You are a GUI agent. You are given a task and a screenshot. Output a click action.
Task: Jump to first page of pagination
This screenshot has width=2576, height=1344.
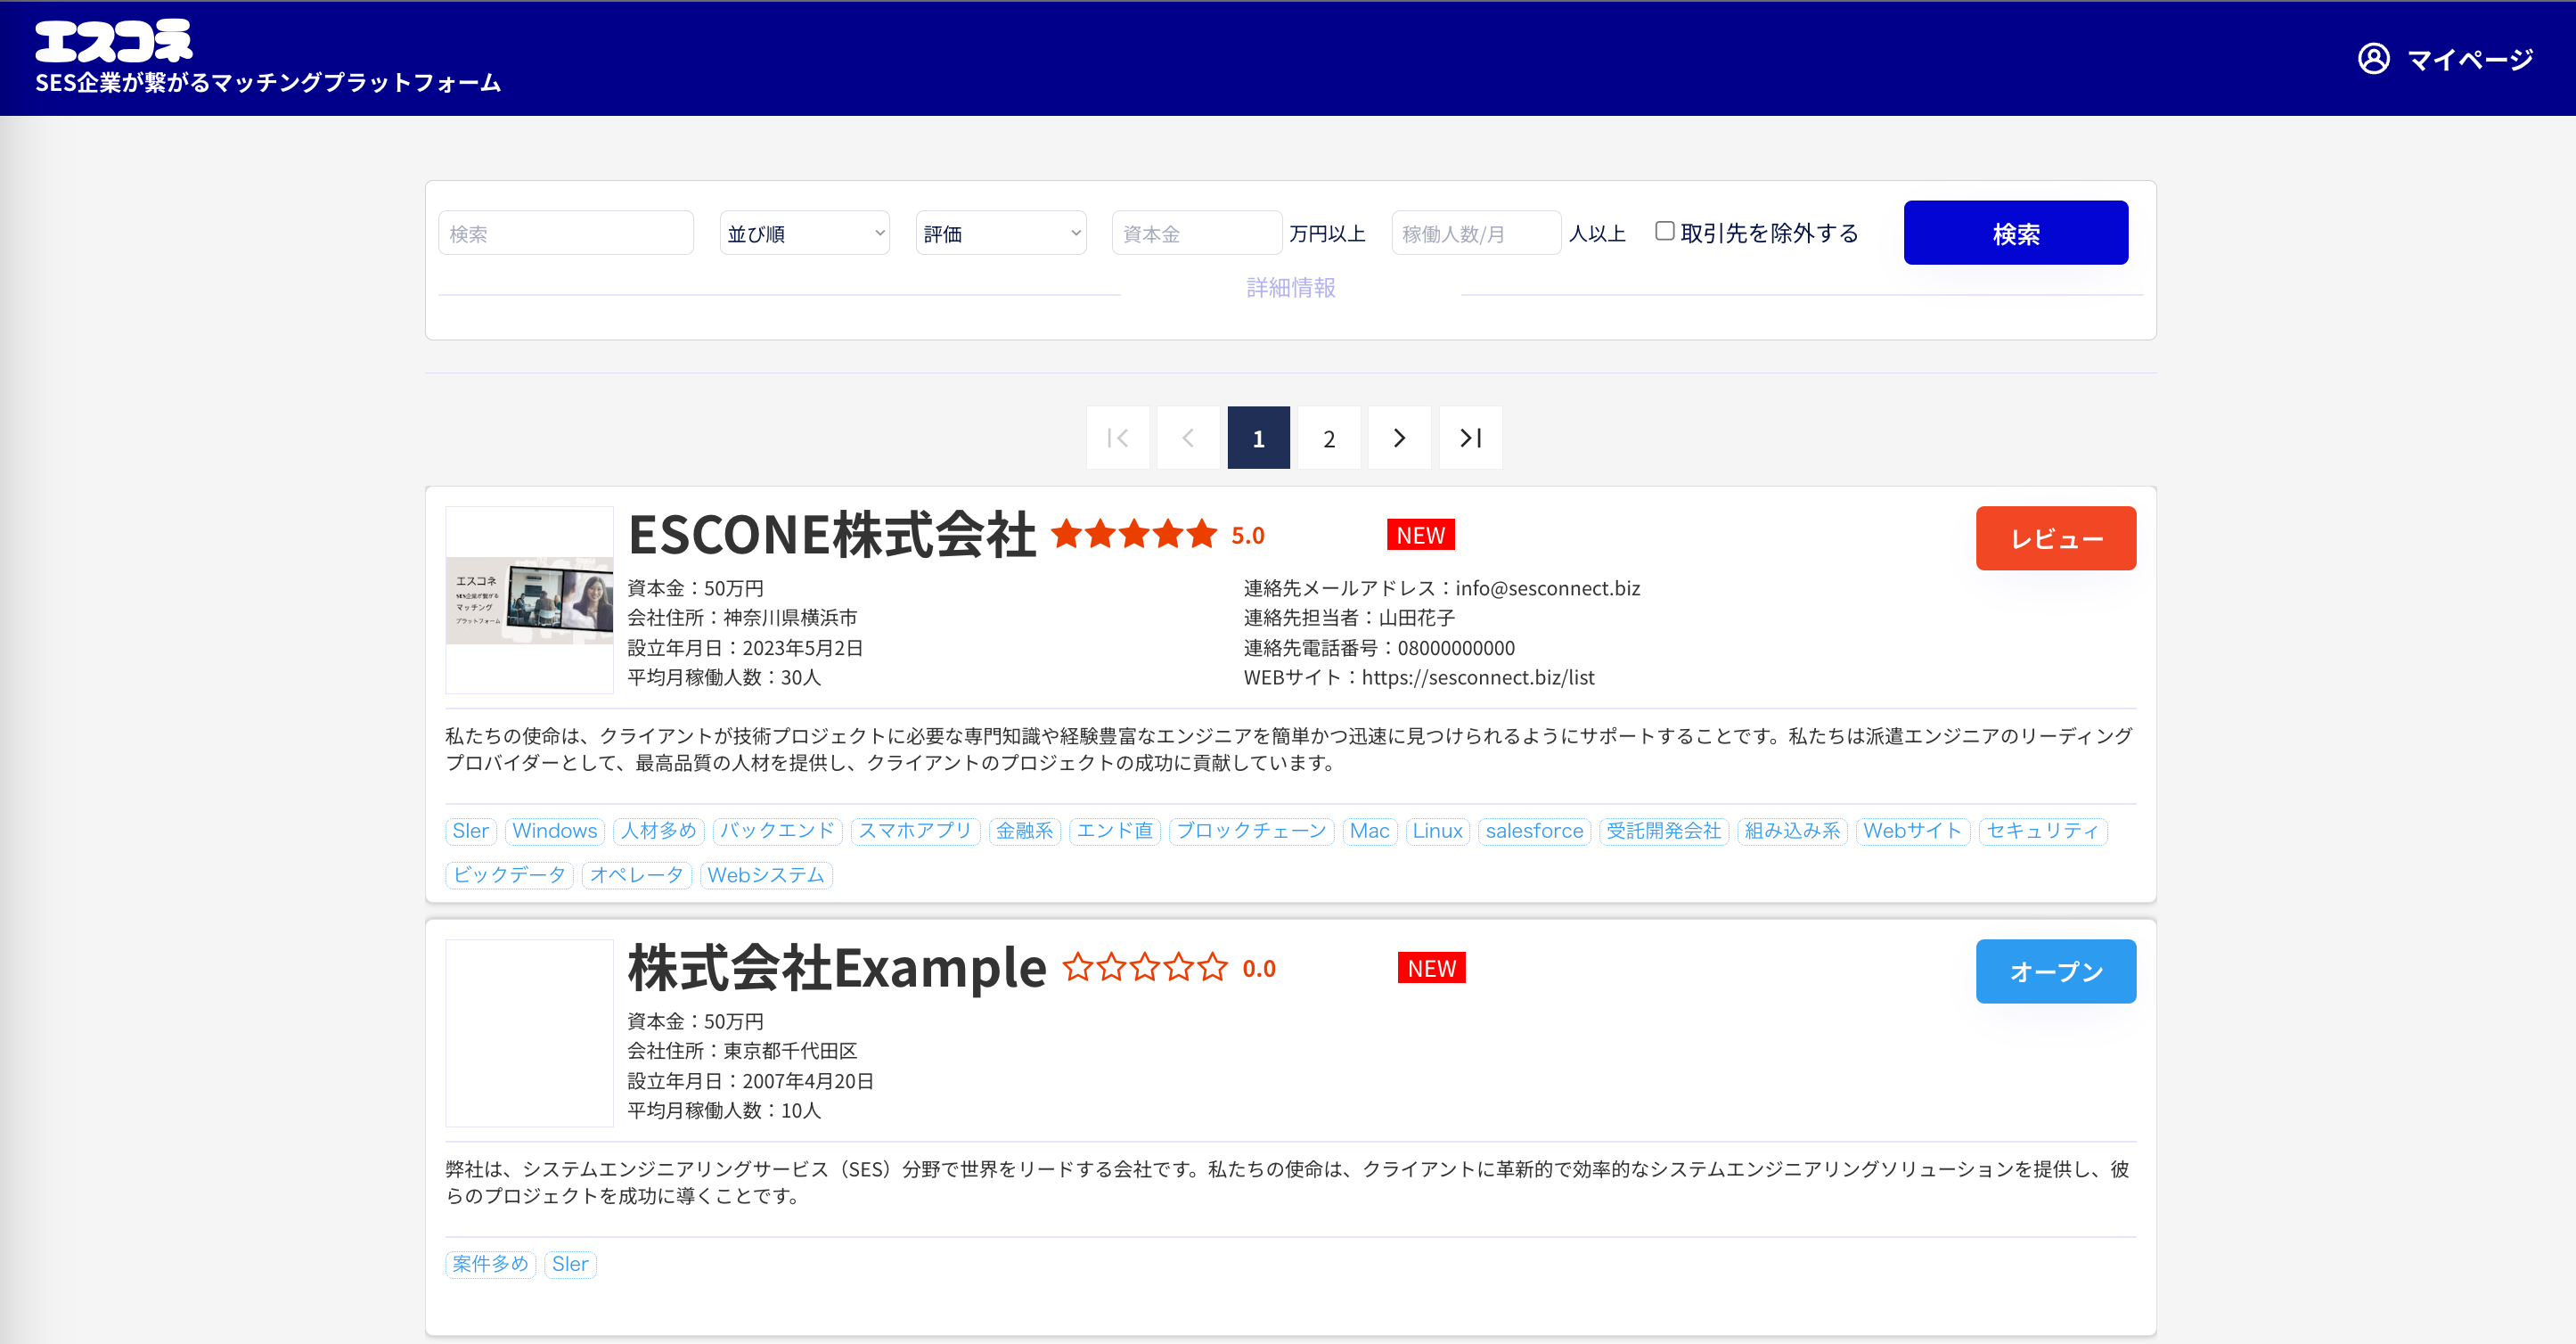[x=1117, y=438]
